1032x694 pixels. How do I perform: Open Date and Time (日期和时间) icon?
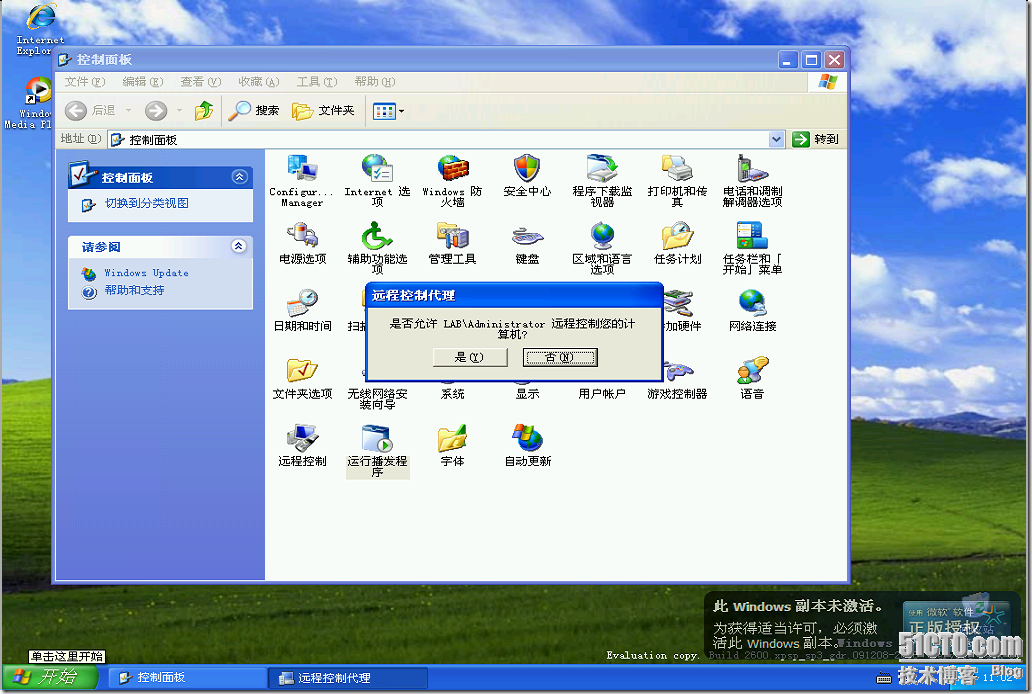point(302,310)
